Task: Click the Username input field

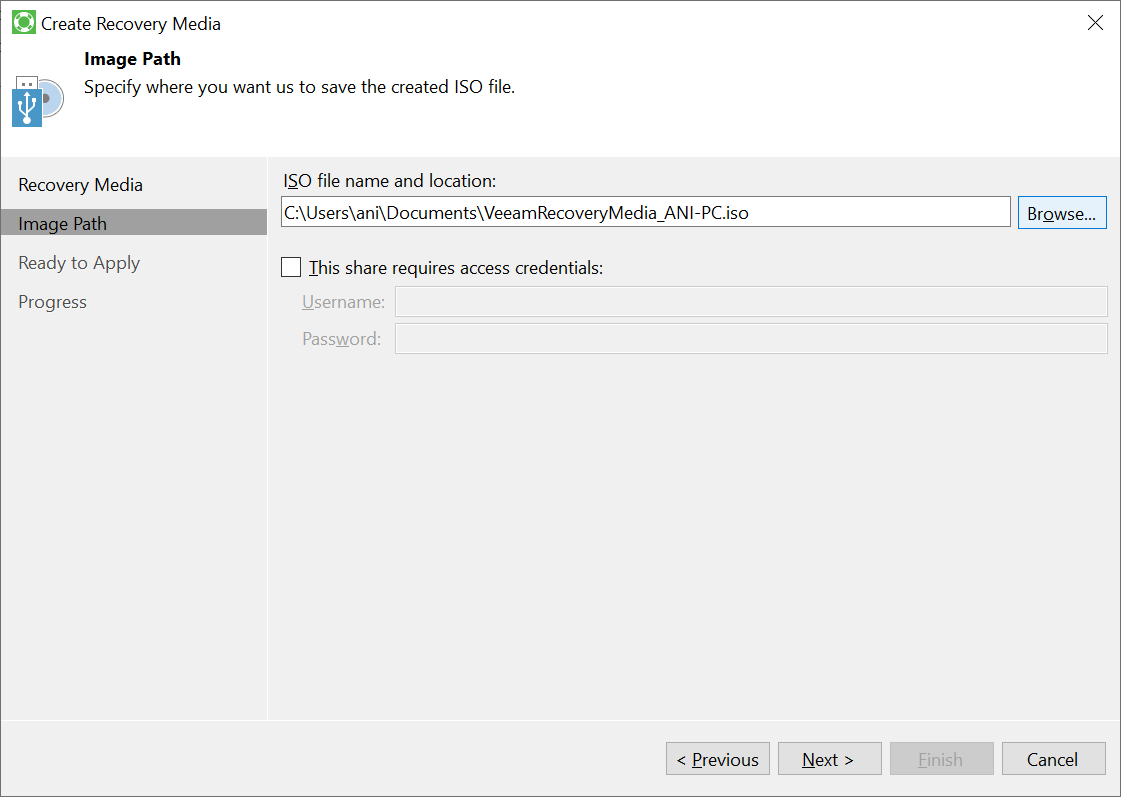Action: (751, 302)
